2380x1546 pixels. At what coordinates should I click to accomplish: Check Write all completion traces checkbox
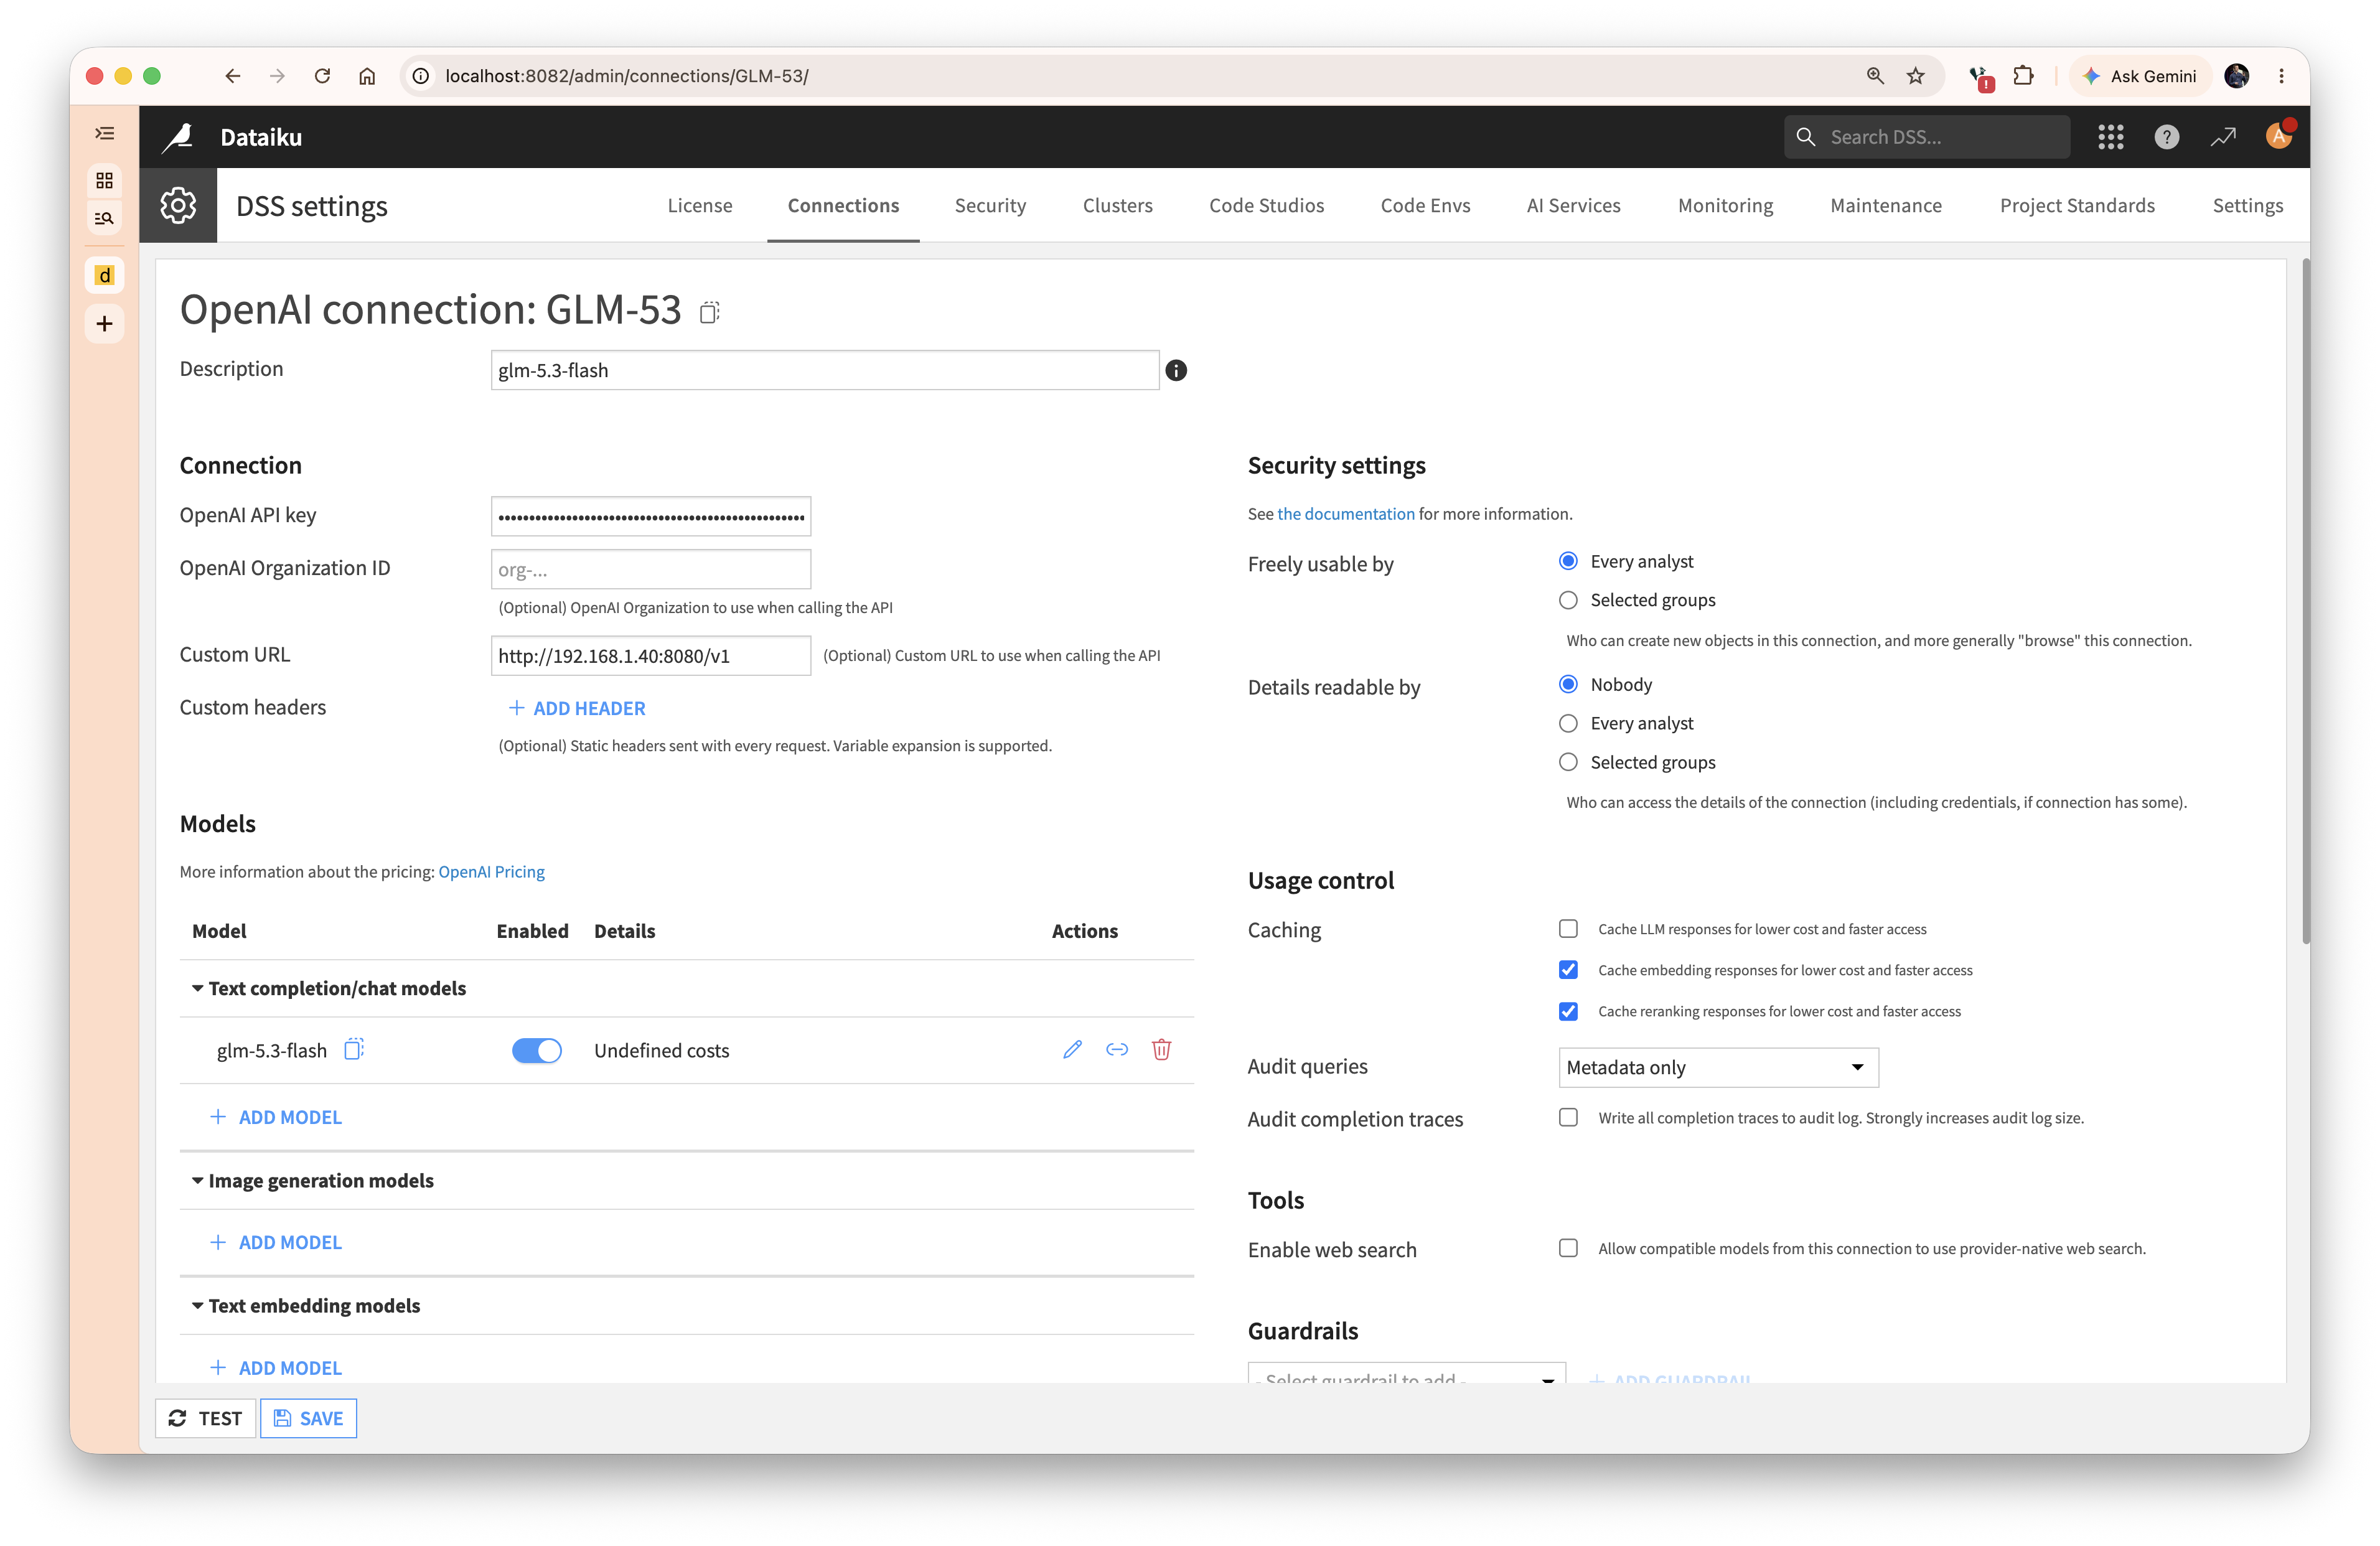pyautogui.click(x=1568, y=1117)
